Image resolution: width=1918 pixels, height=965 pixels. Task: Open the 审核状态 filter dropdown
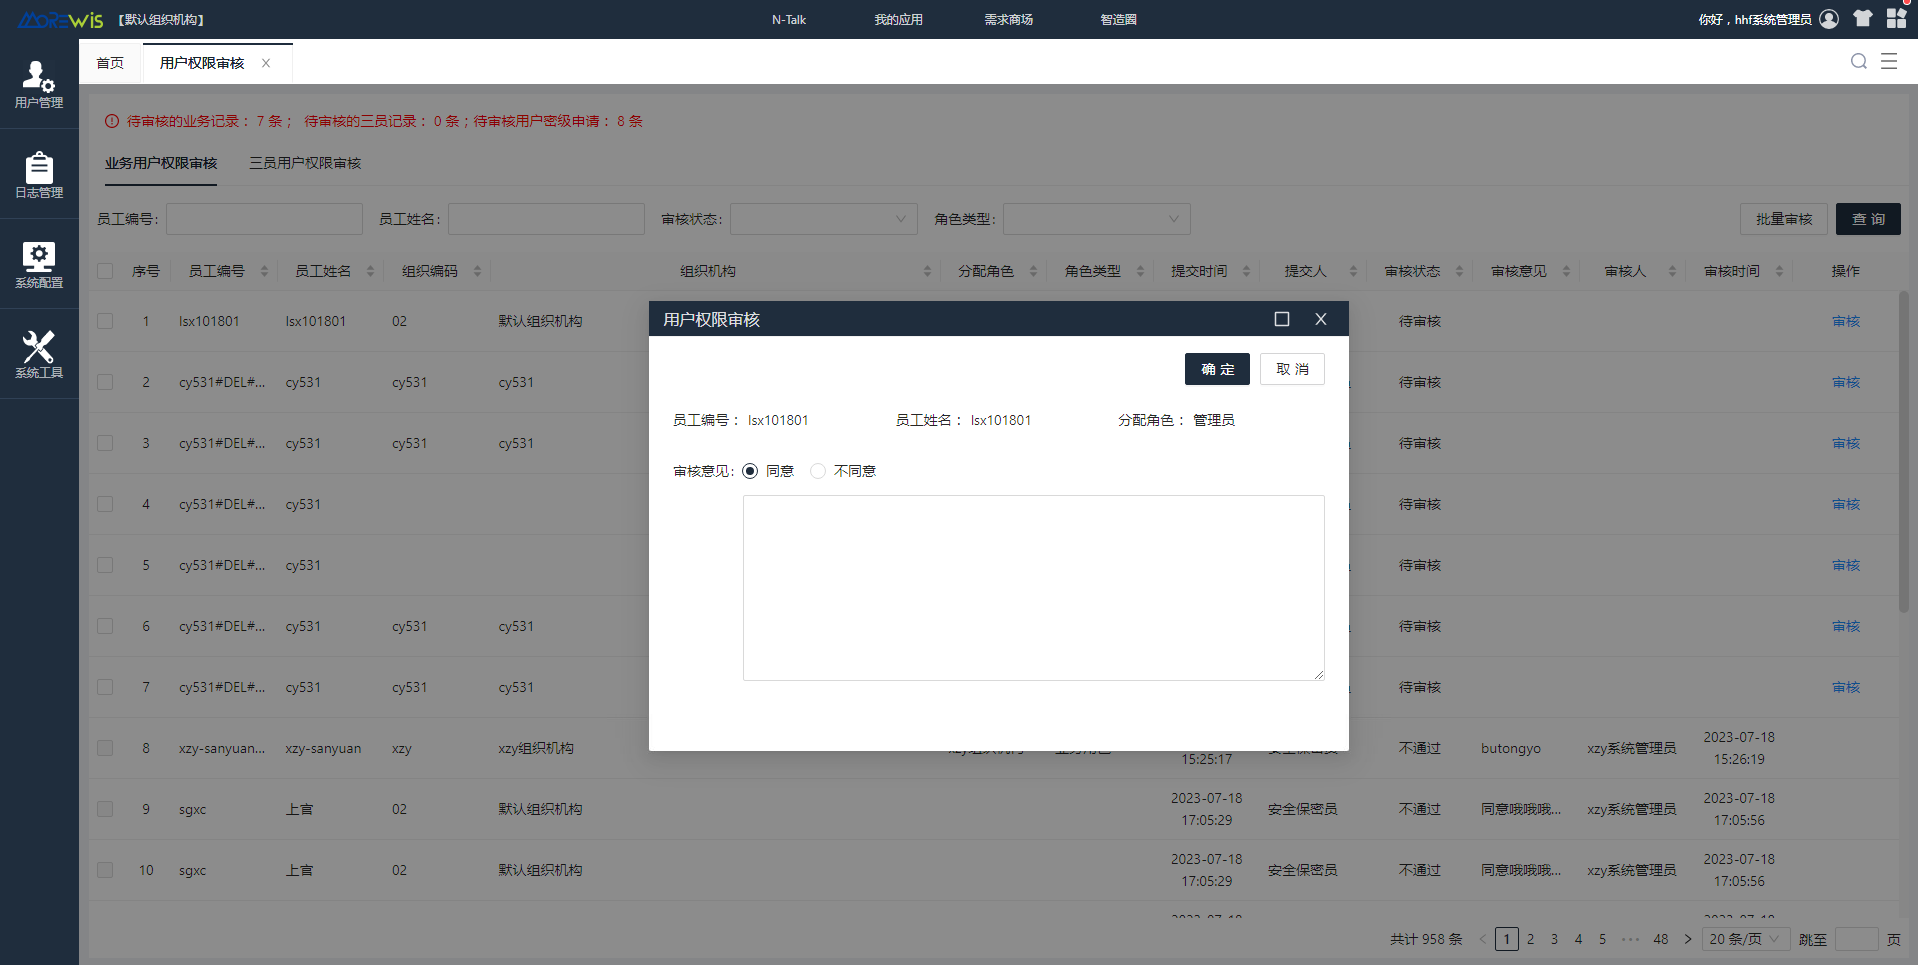[x=823, y=219]
